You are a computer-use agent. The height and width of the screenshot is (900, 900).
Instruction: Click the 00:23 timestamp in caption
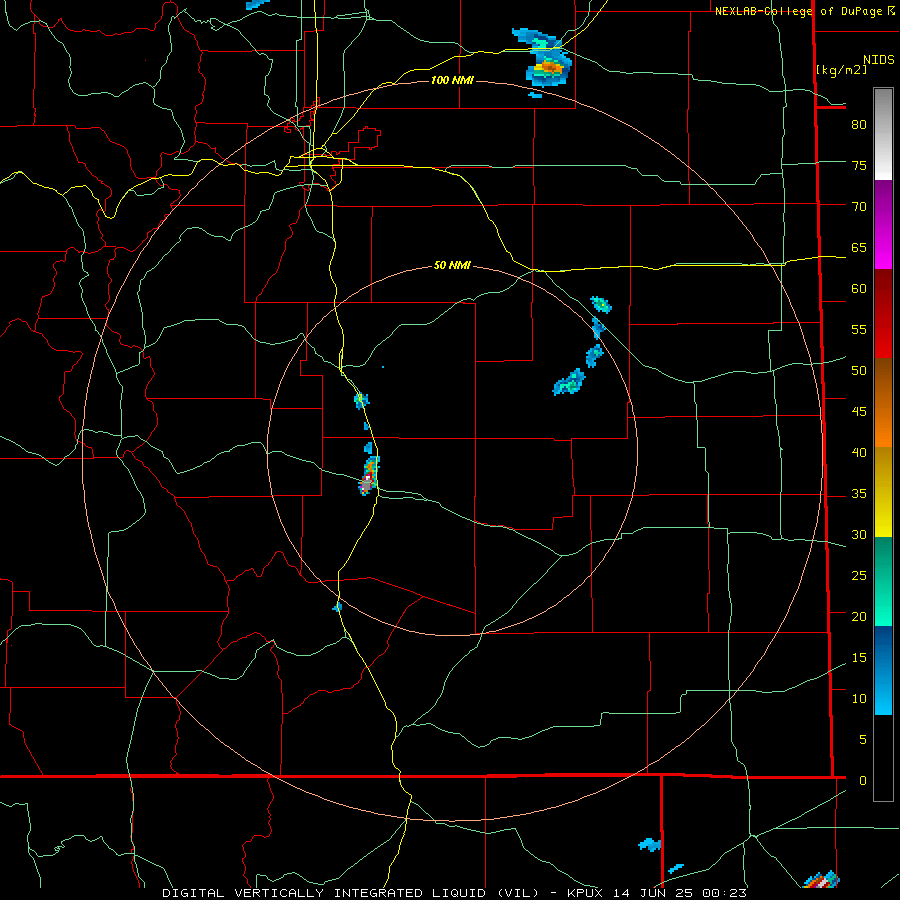pos(724,893)
